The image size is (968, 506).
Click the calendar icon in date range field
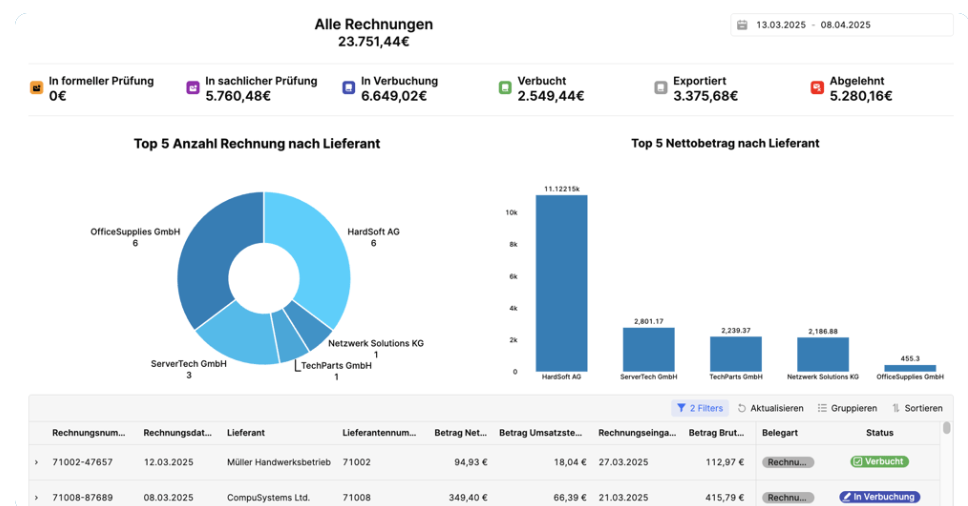(x=742, y=25)
